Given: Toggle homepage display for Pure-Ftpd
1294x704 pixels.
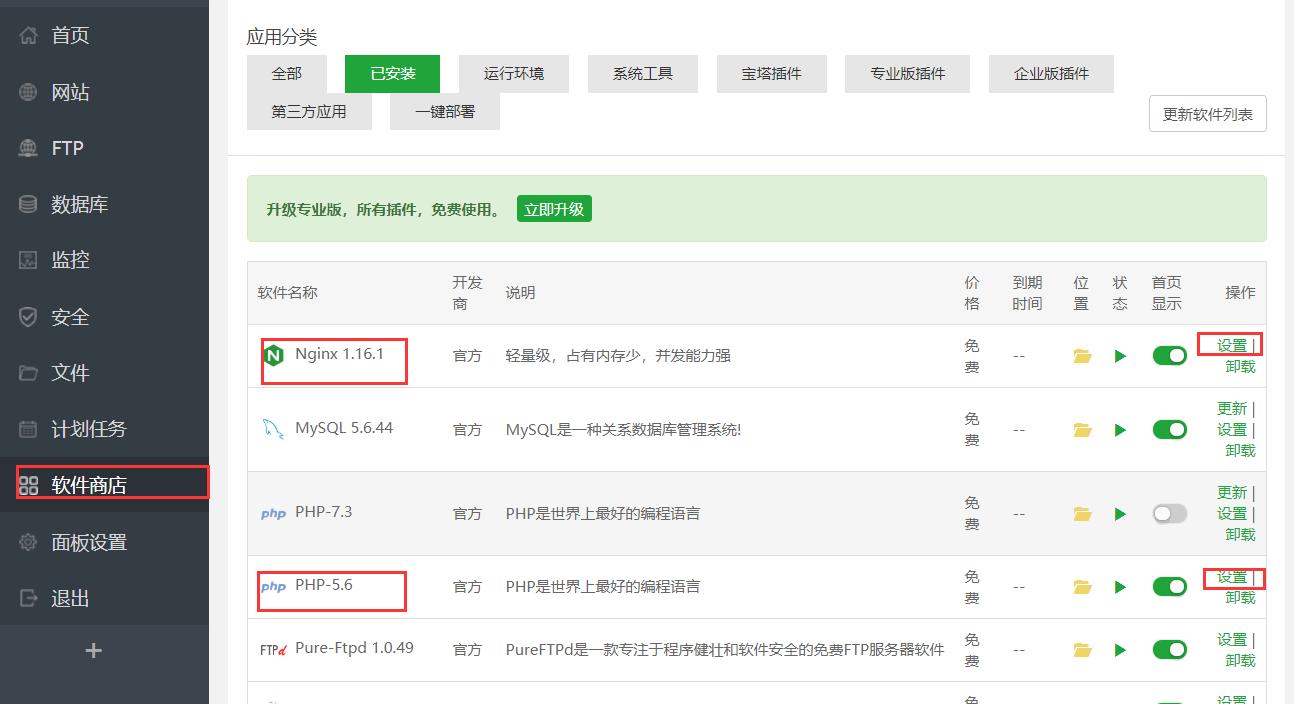Looking at the screenshot, I should 1169,649.
